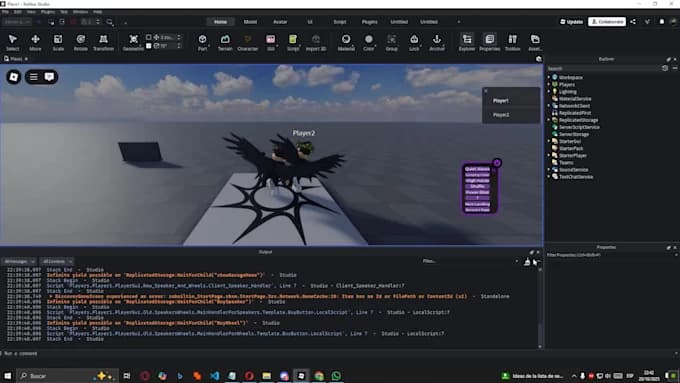The image size is (680, 383).
Task: Click the Windows Start button
Action: pyautogui.click(x=8, y=376)
